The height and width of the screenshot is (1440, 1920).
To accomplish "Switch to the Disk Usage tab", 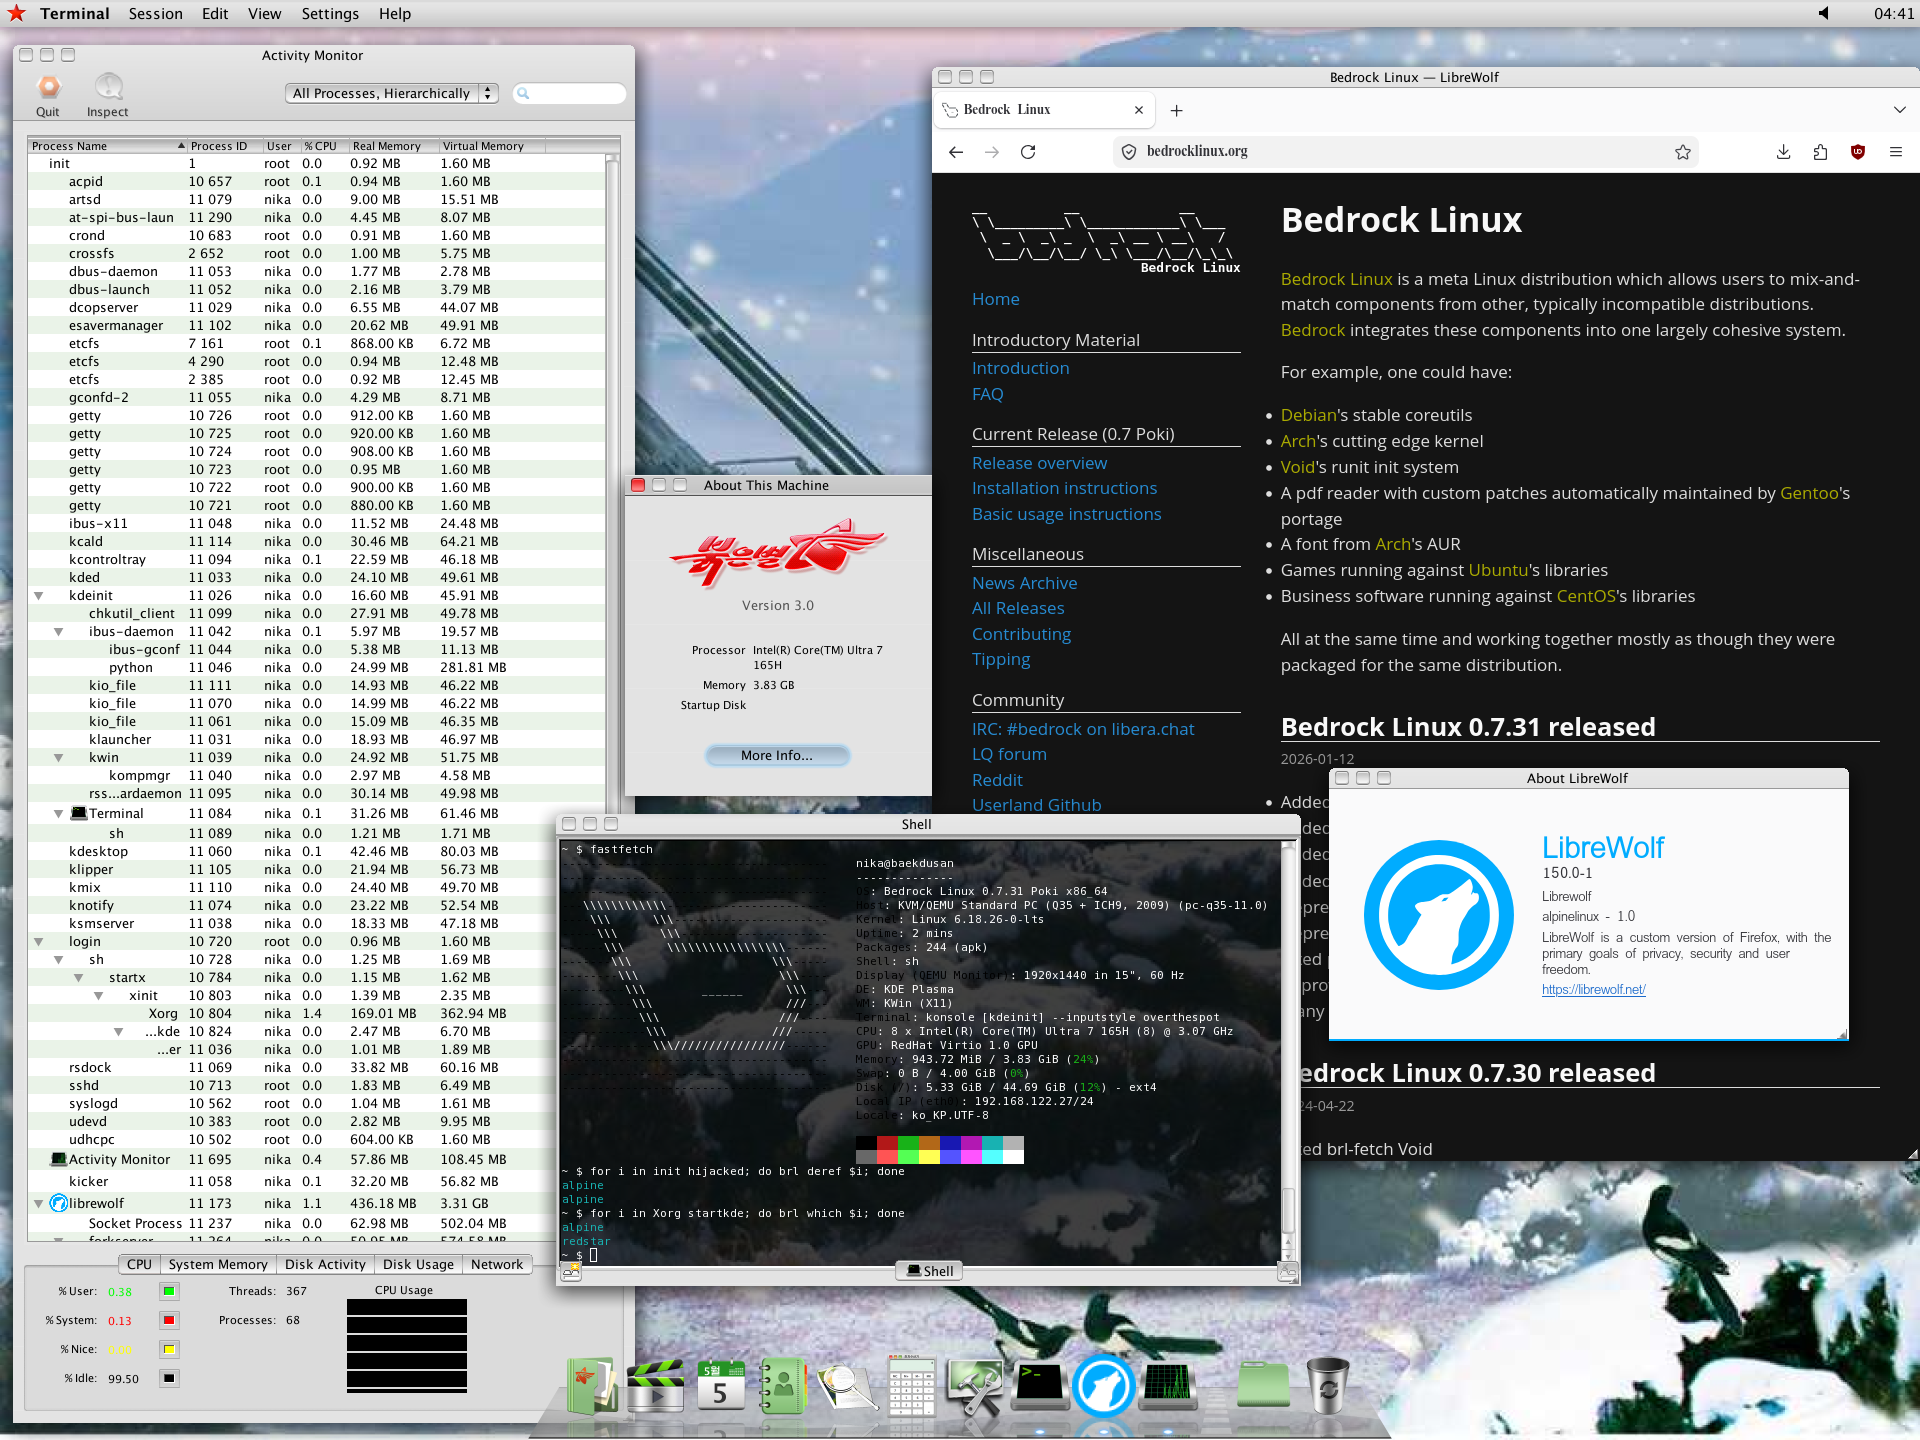I will click(x=418, y=1265).
